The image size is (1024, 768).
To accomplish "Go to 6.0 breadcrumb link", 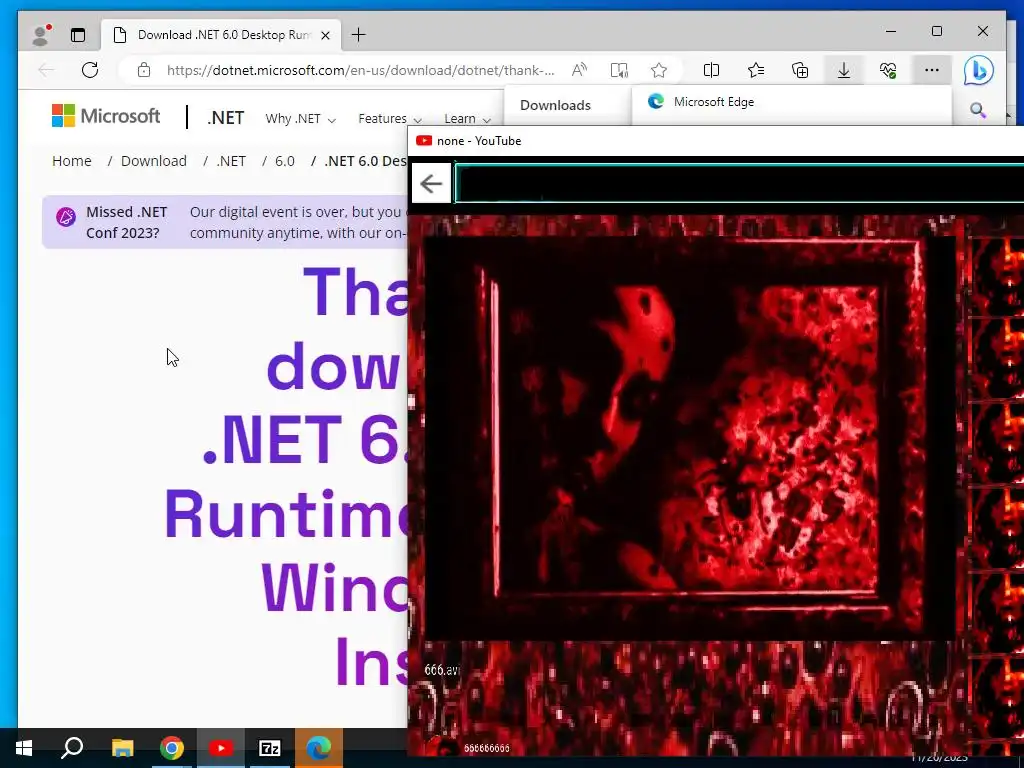I will coord(285,161).
